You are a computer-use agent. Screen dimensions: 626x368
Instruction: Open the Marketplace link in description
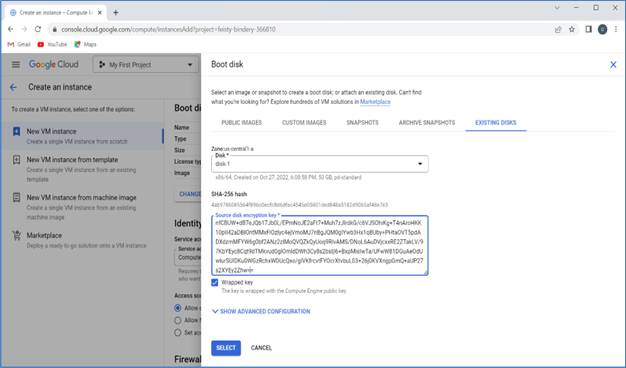point(375,102)
